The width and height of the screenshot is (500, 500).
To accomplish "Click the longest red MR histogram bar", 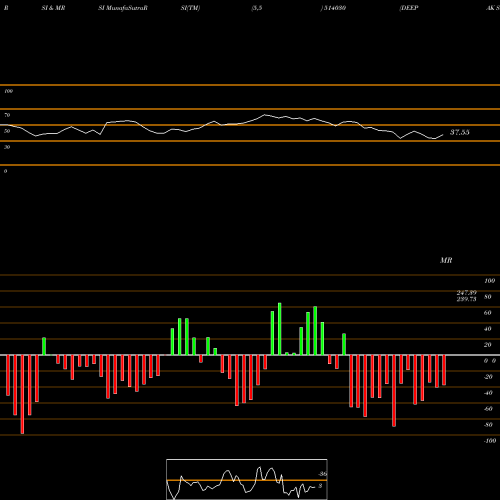I will (22, 394).
